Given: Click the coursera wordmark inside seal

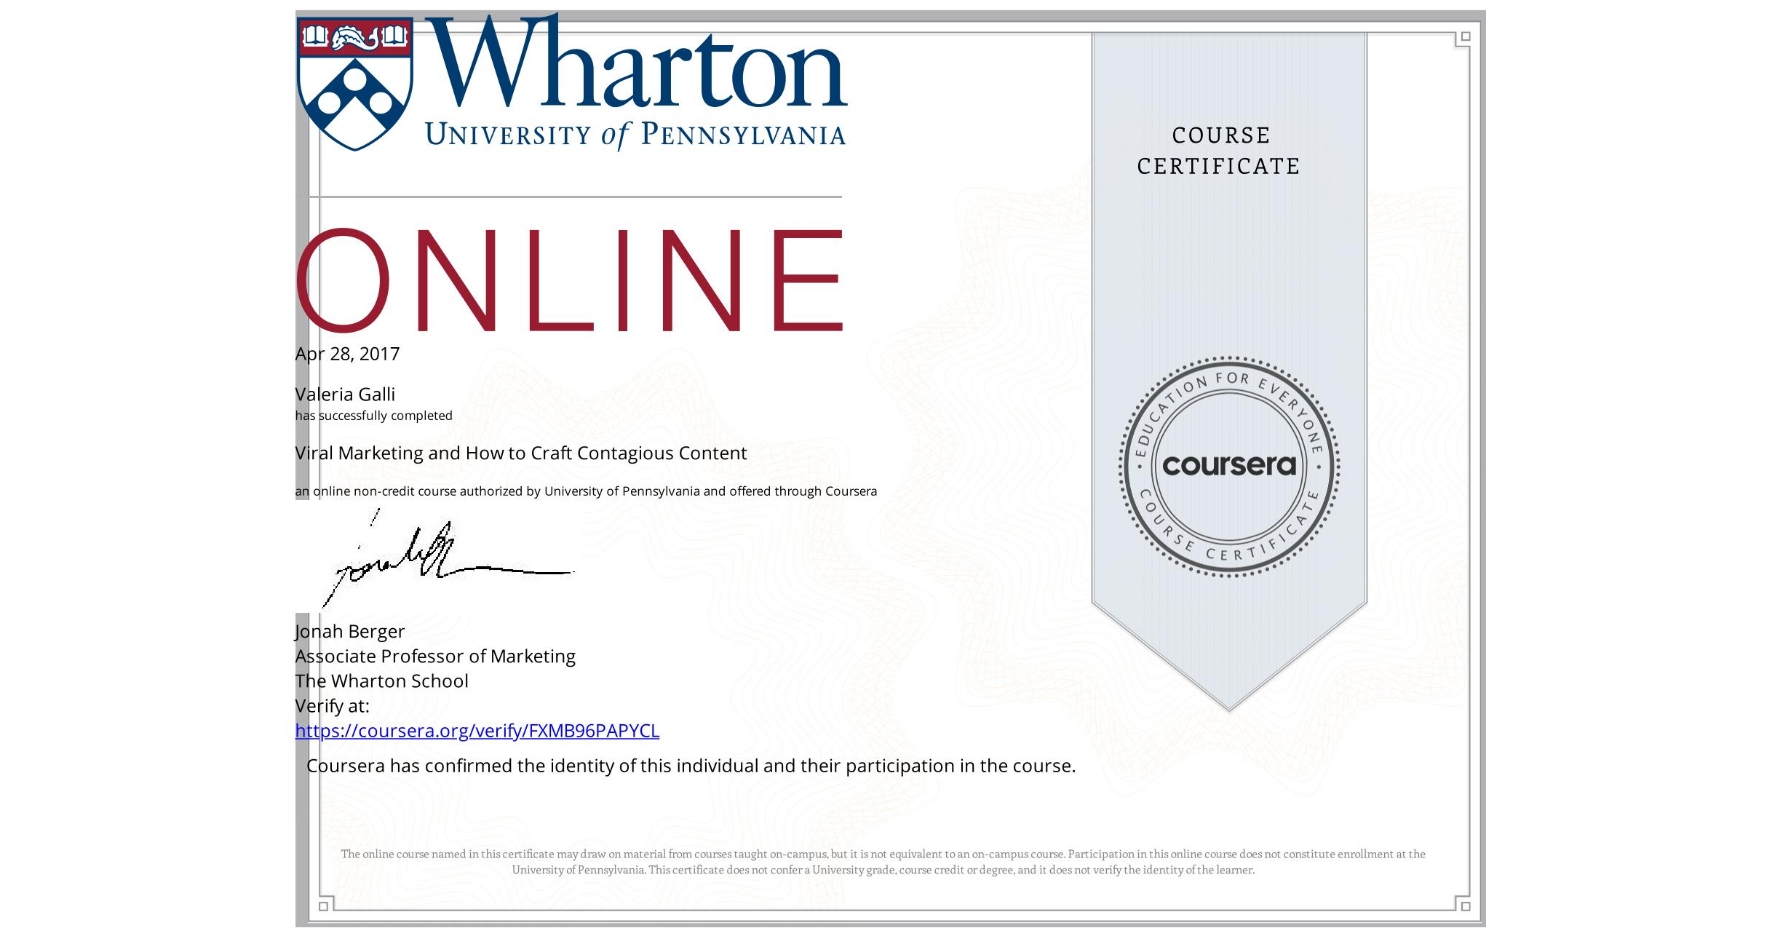Looking at the screenshot, I should click(1229, 466).
